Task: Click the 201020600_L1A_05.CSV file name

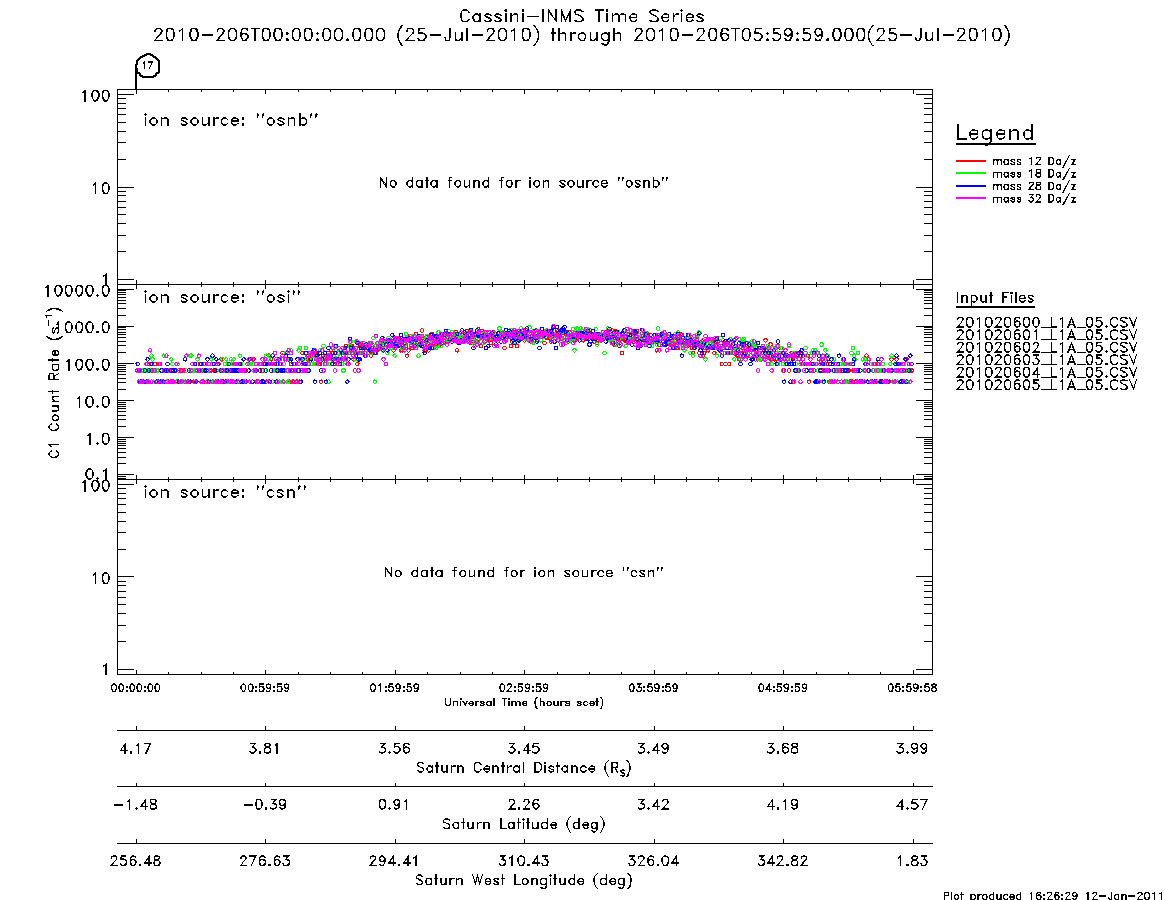Action: [x=1046, y=323]
